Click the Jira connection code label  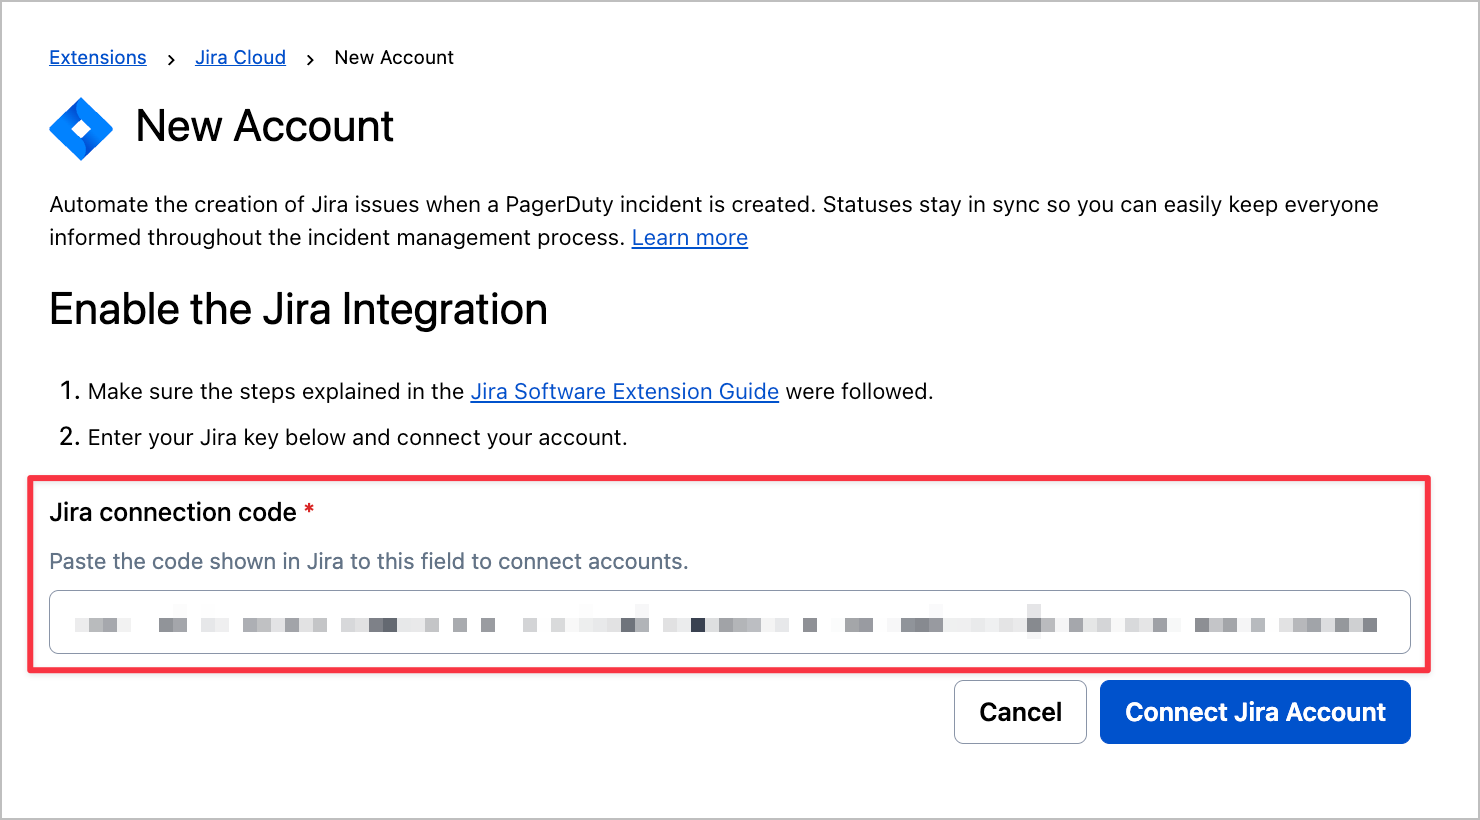(x=173, y=512)
